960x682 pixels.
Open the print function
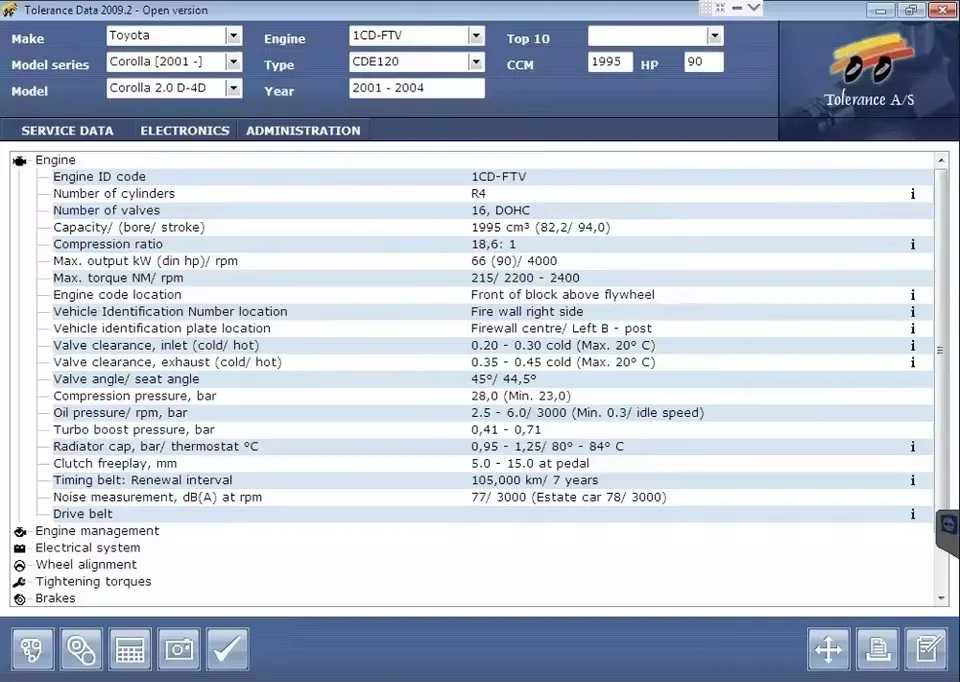pos(877,649)
